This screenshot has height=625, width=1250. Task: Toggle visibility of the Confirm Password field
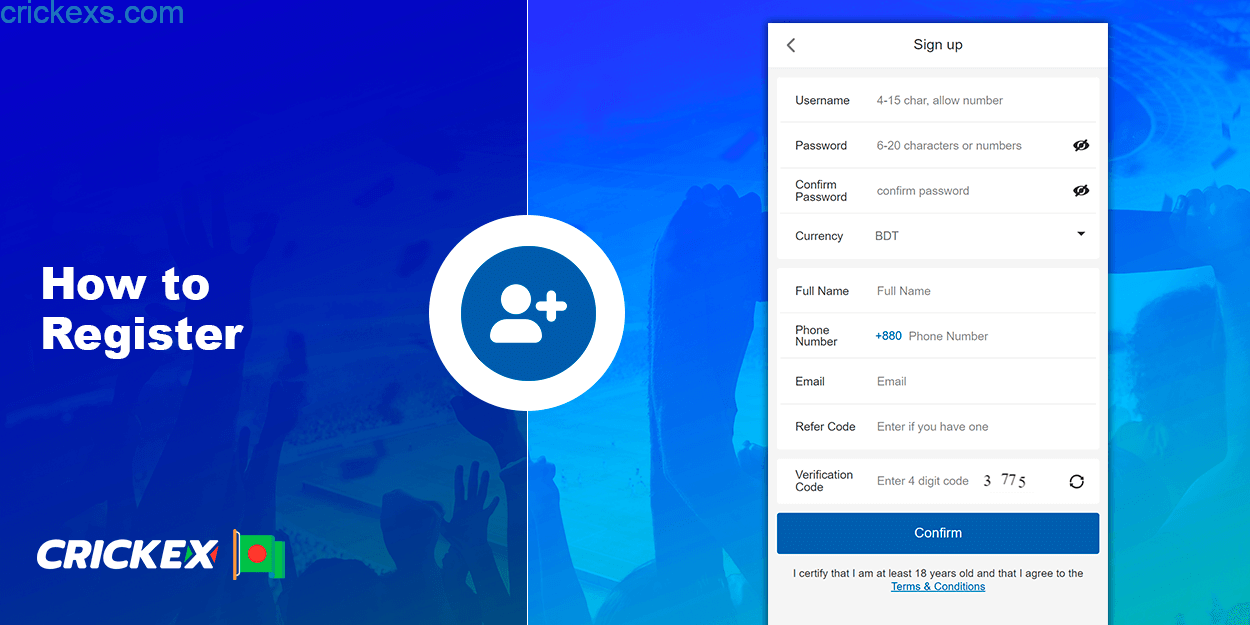[x=1081, y=190]
